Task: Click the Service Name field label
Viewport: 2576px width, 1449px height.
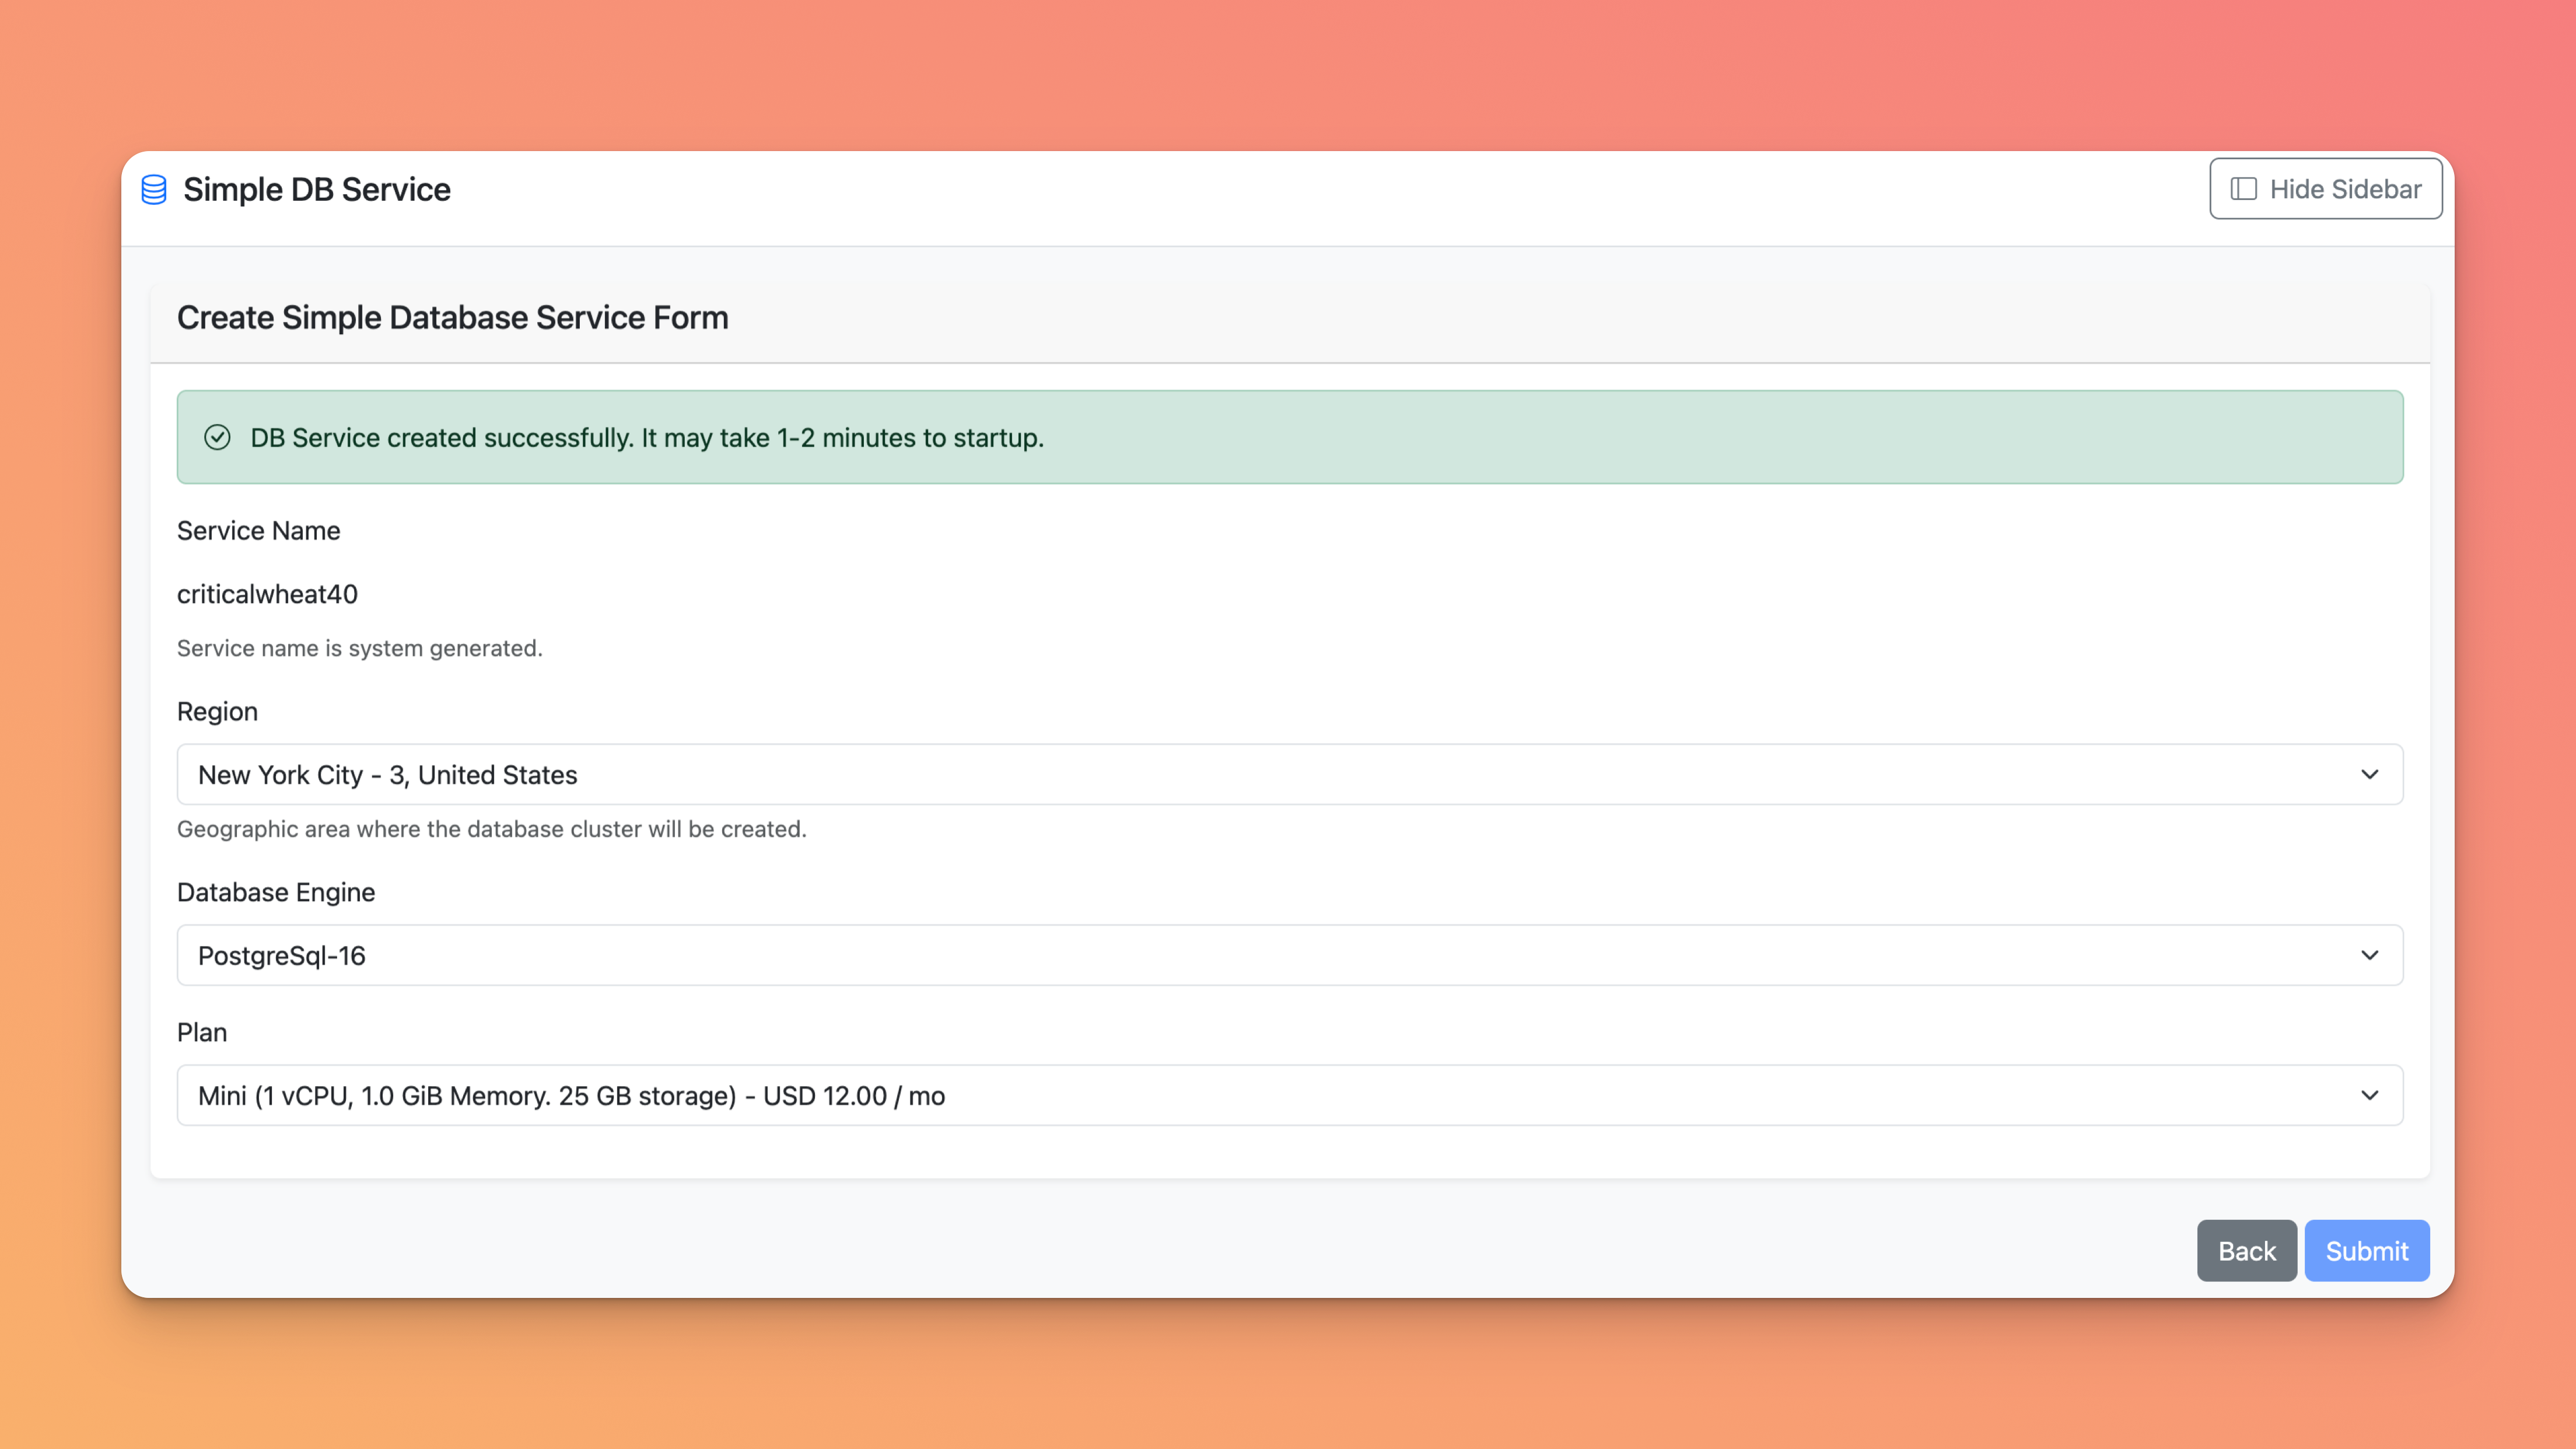Action: click(x=258, y=530)
